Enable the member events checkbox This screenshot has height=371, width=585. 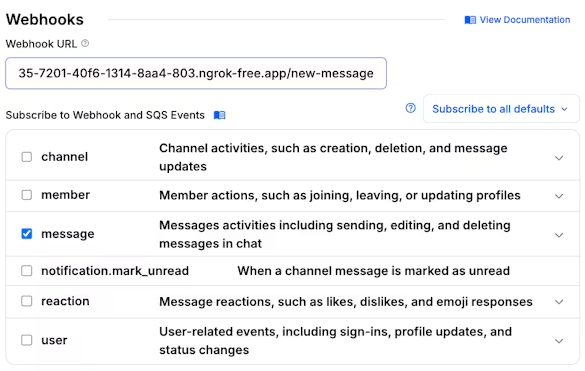coord(26,195)
